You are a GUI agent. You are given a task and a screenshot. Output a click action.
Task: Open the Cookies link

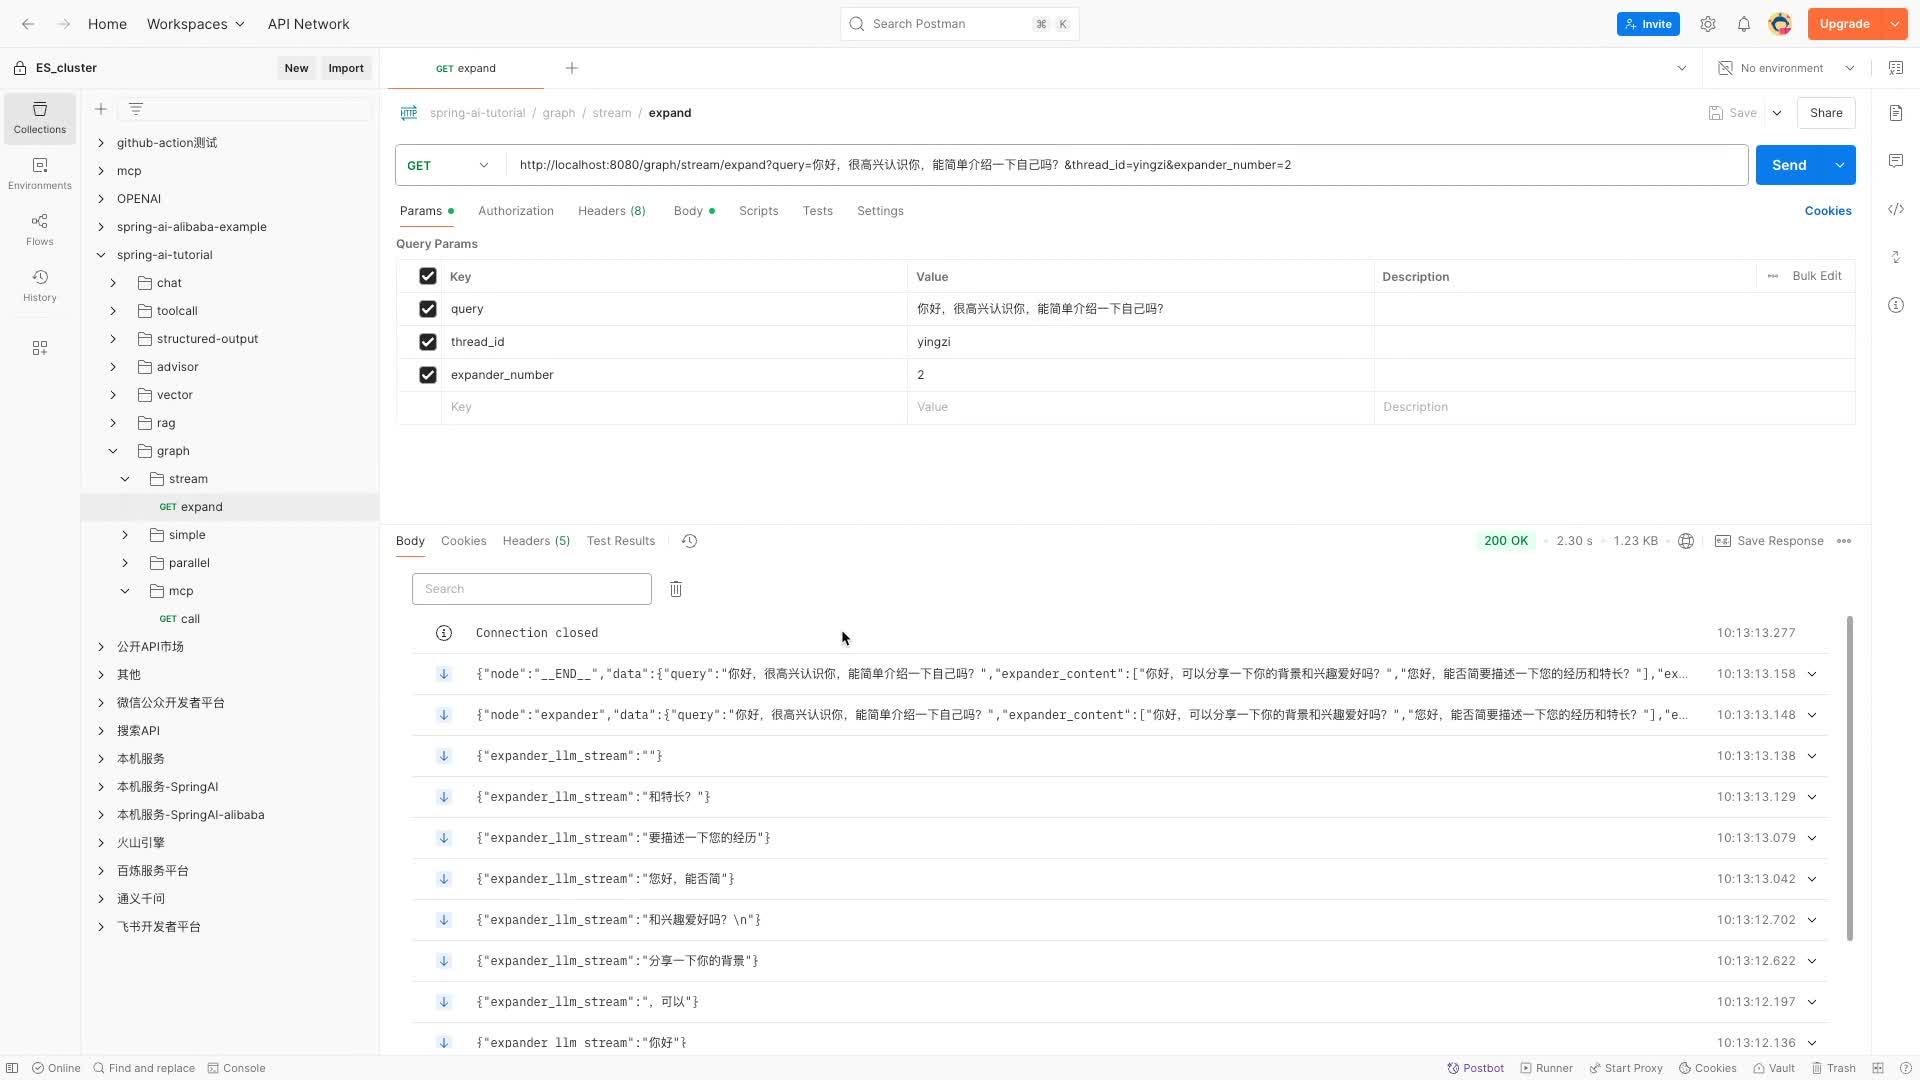[1828, 211]
